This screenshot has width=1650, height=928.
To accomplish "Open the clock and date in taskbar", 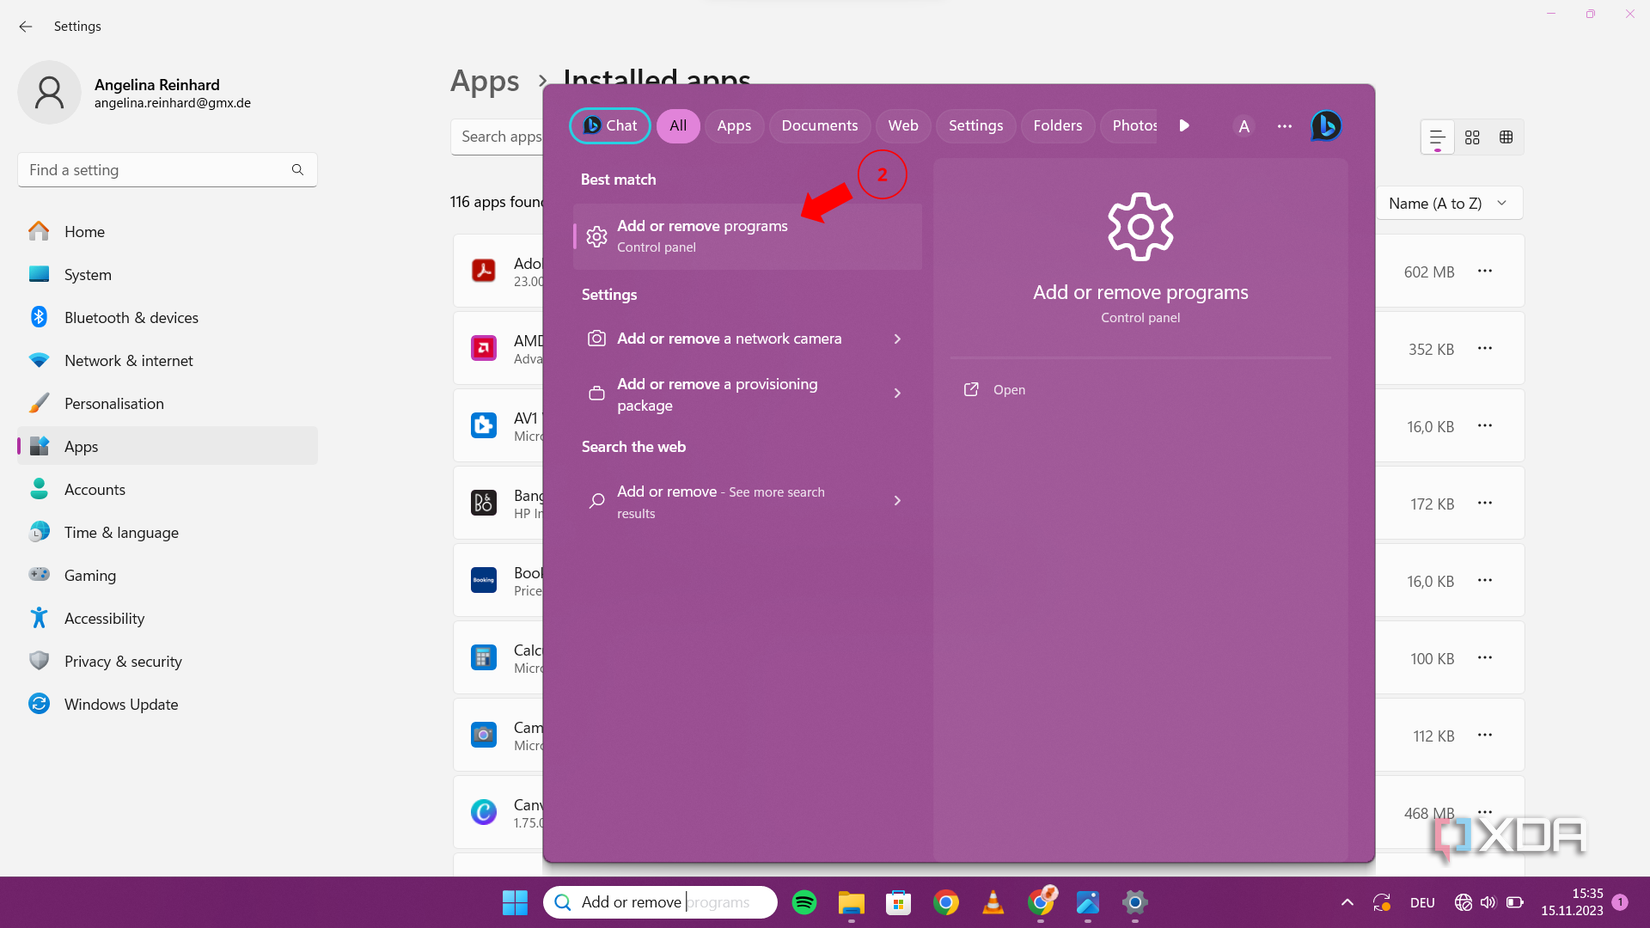I will coord(1571,902).
